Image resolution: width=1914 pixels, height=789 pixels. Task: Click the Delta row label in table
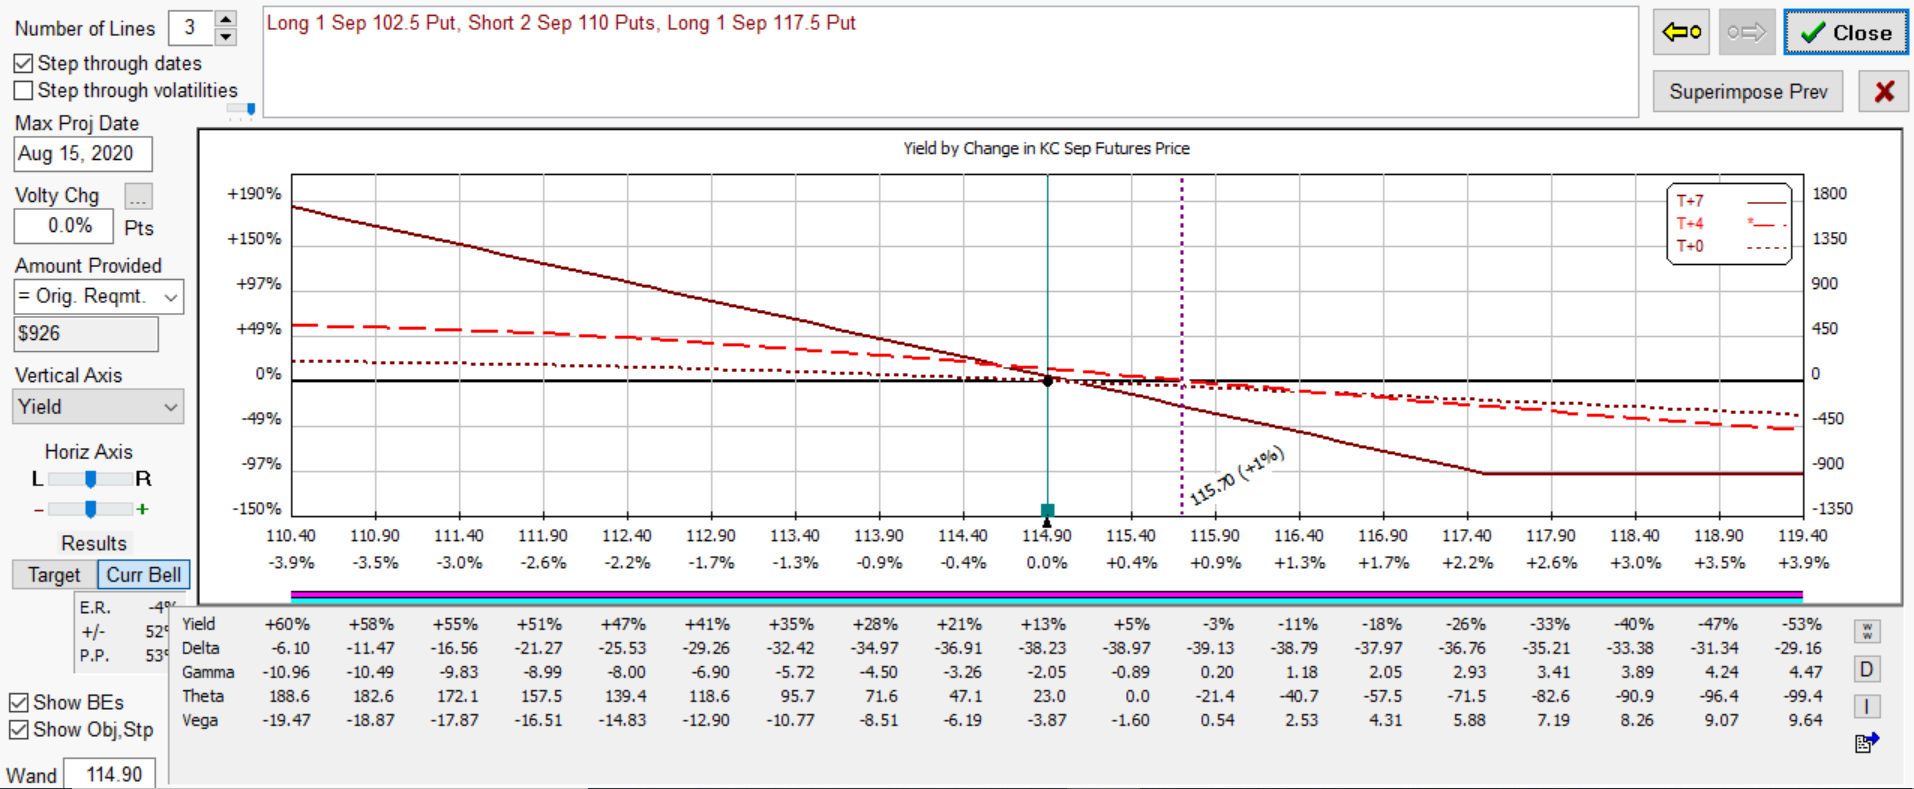[200, 648]
